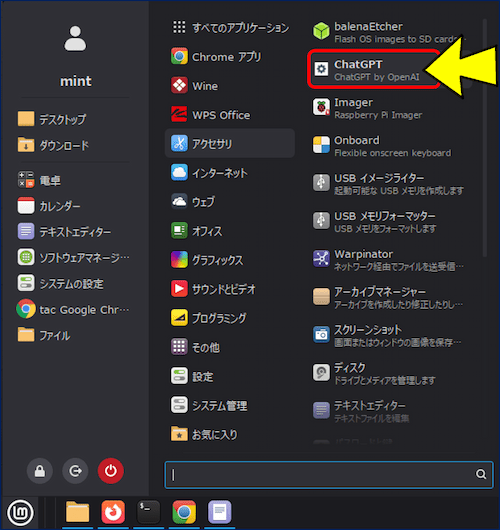Open アーカイブマネージャー
500x530 pixels.
tap(389, 297)
